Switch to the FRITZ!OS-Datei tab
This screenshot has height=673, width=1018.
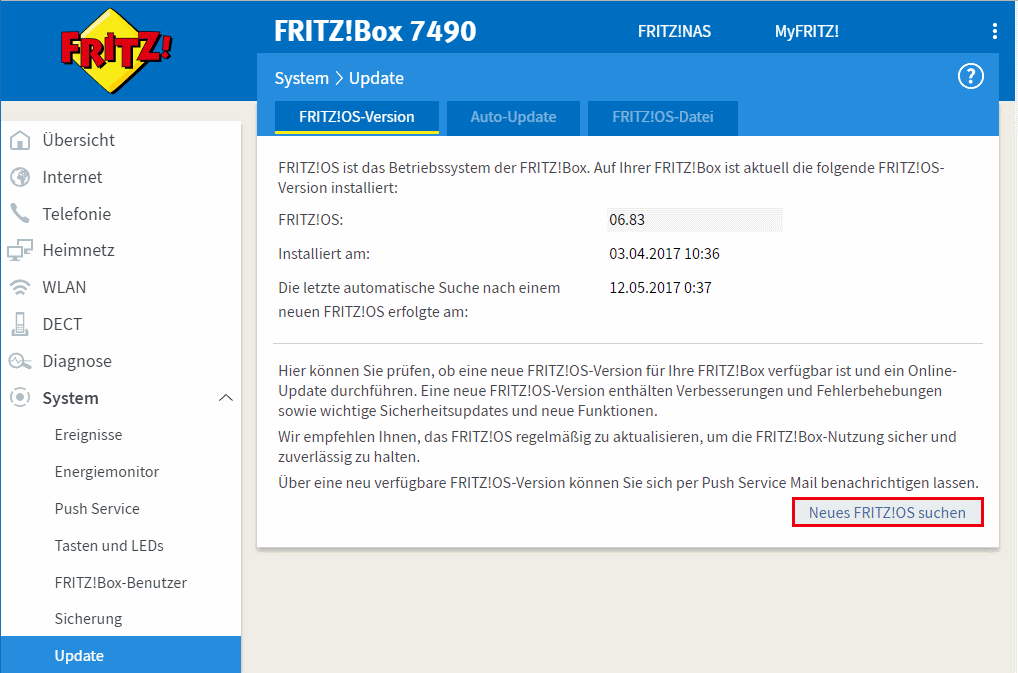tap(662, 117)
